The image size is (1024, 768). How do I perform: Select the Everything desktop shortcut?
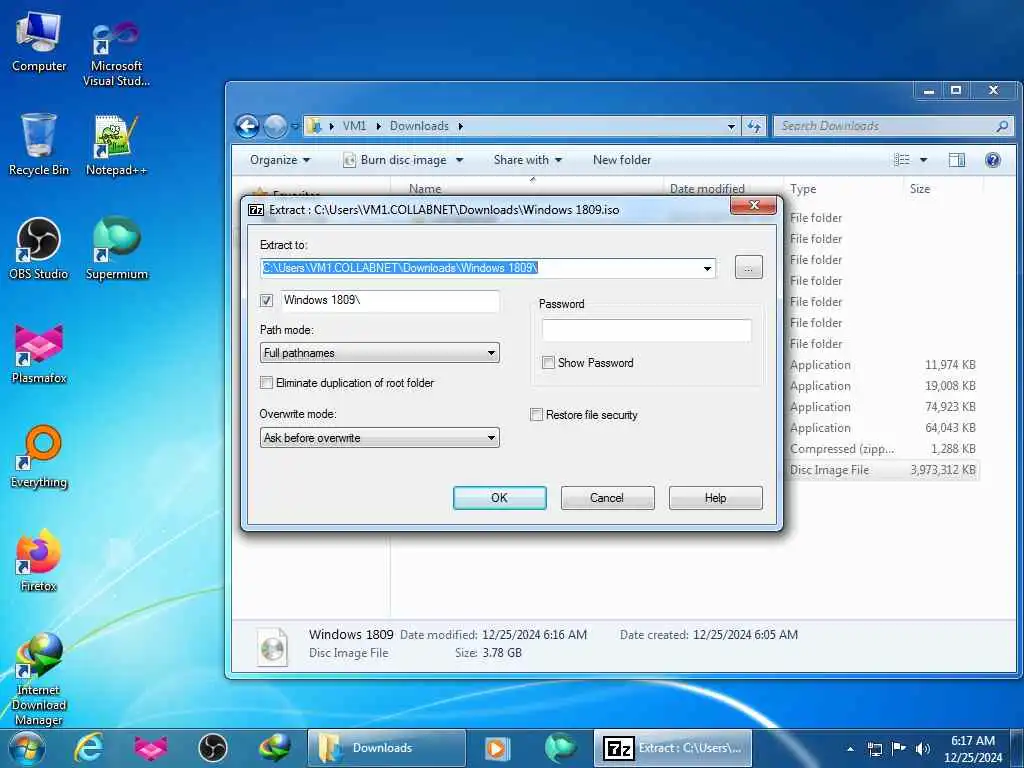pyautogui.click(x=39, y=457)
